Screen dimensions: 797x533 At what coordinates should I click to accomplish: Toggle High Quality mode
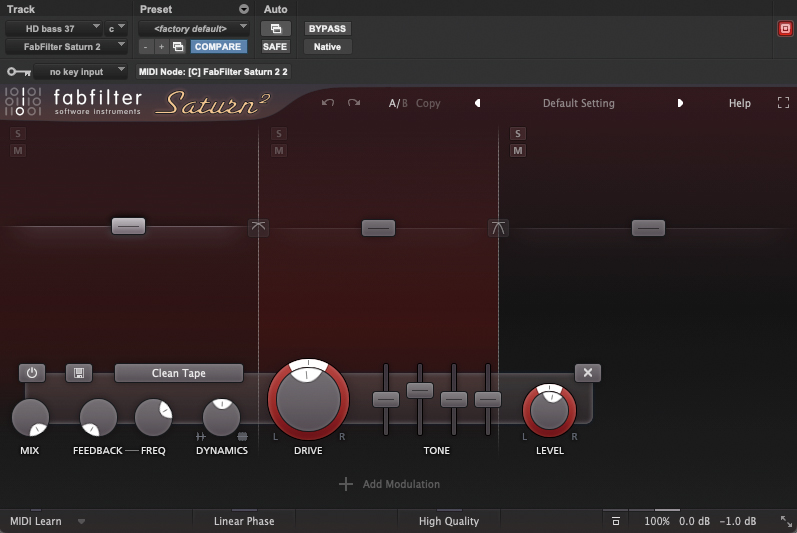click(x=449, y=521)
